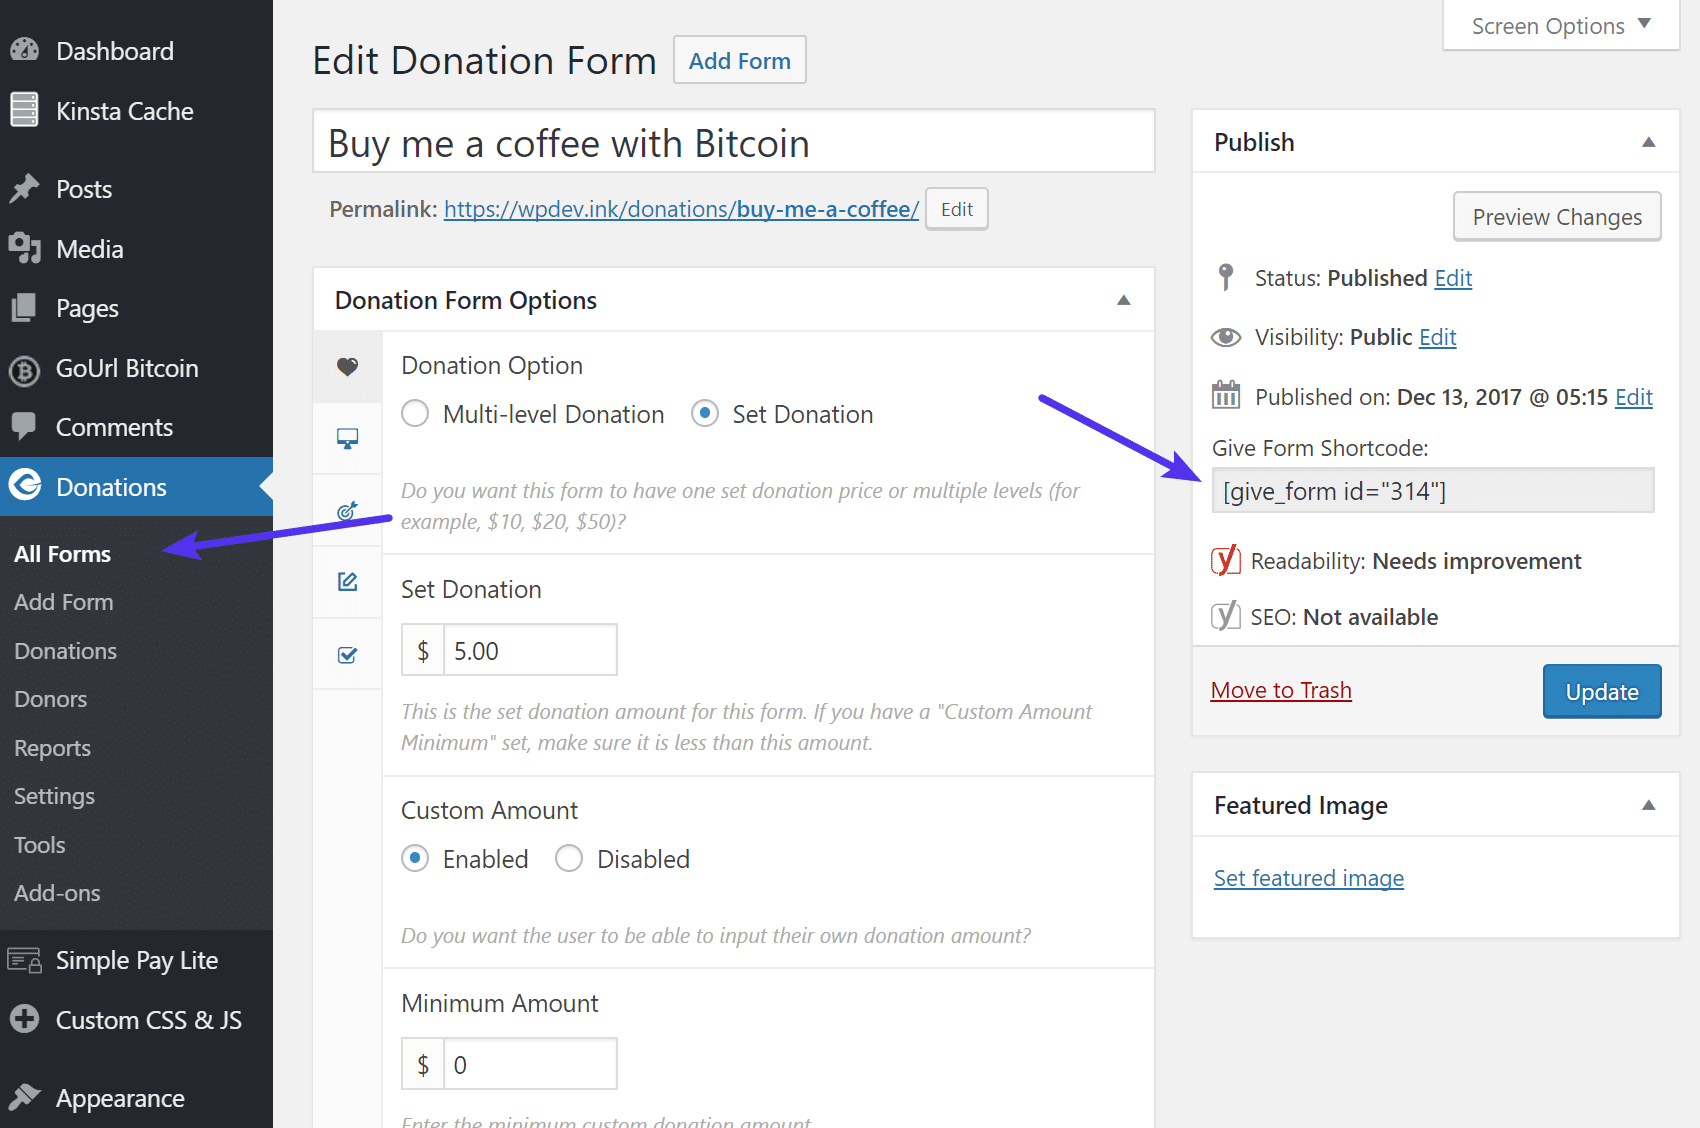
Task: Disable the Custom Amount option
Action: [569, 859]
